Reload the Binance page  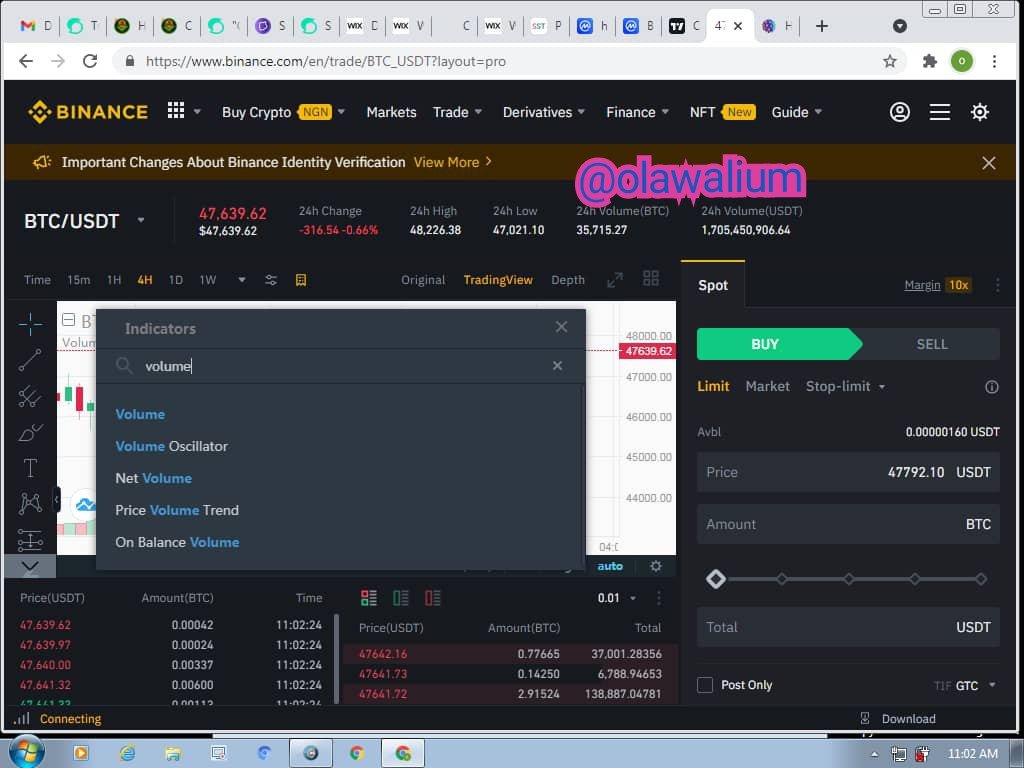point(90,61)
